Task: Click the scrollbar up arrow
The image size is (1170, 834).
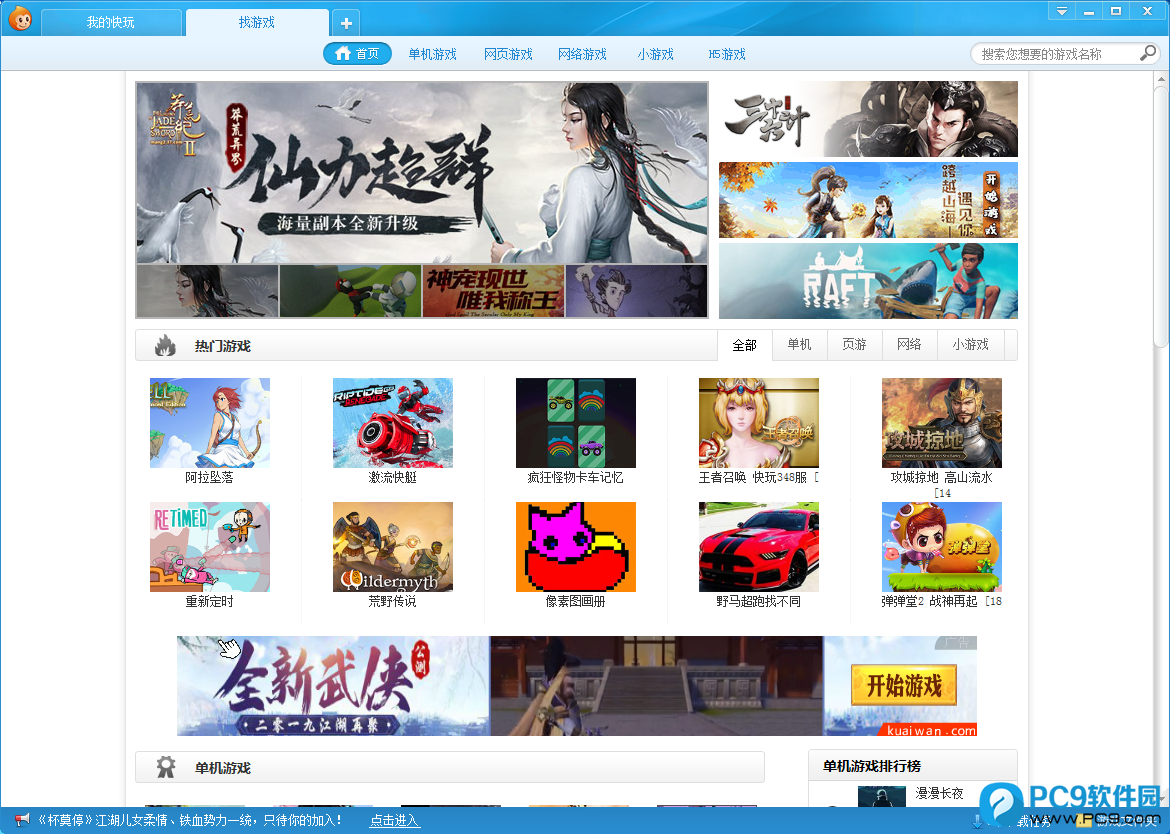Action: 1161,78
